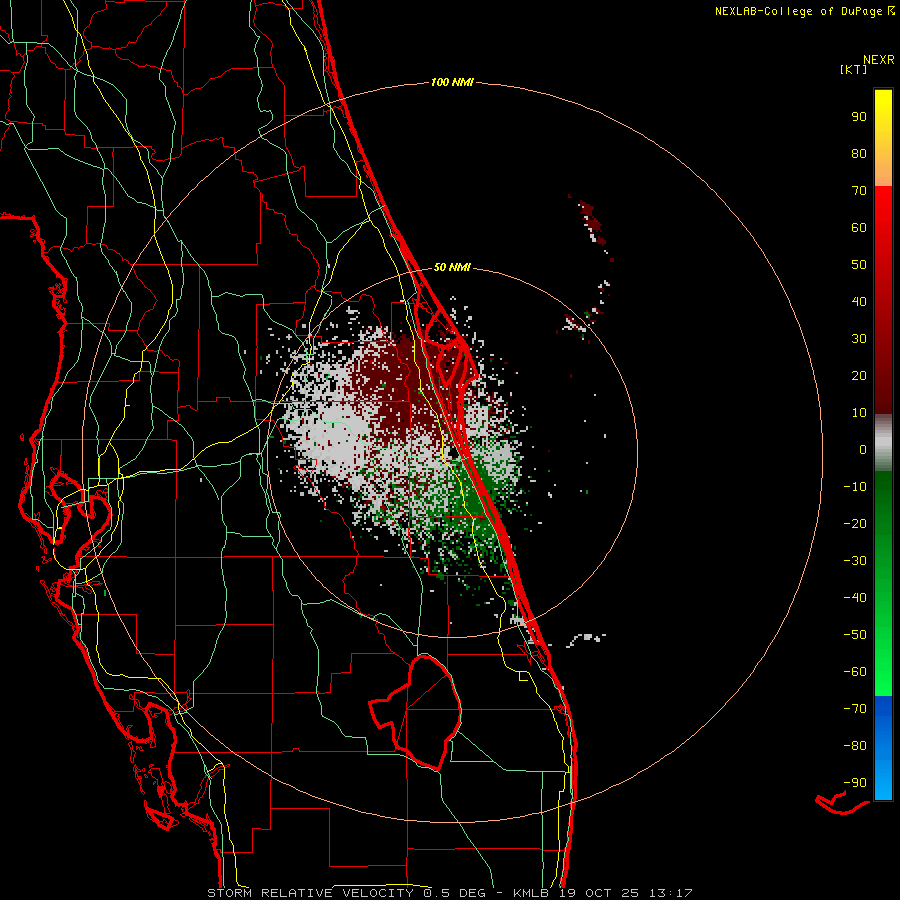The image size is (900, 900).
Task: Select the -90 value on velocity scale
Action: (x=855, y=783)
